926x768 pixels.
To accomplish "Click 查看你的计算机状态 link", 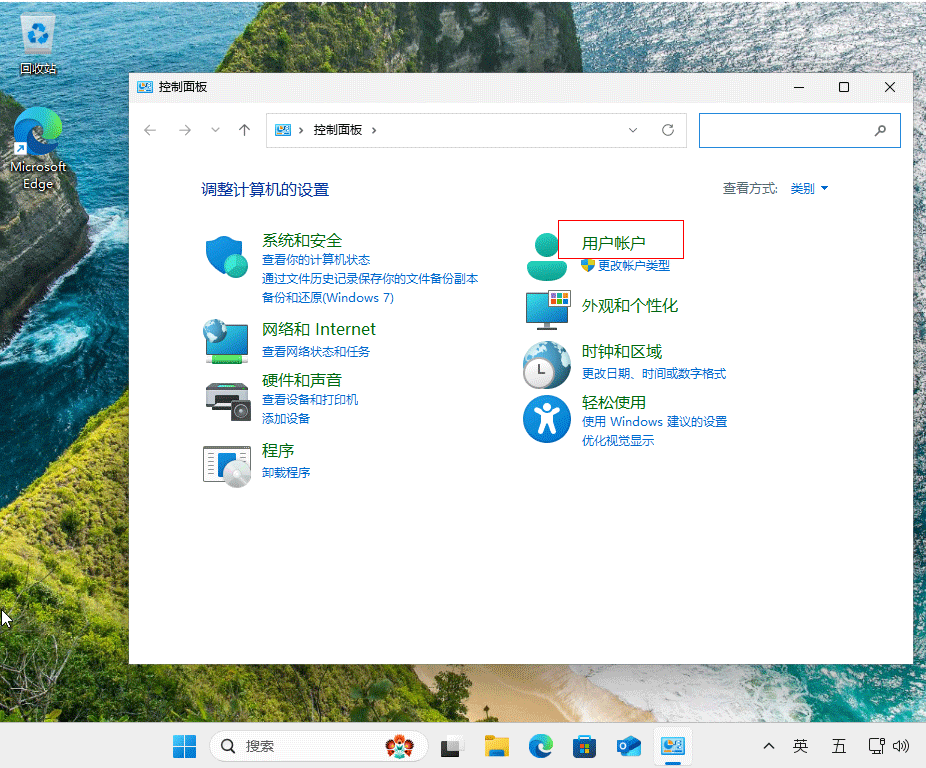I will pyautogui.click(x=316, y=260).
